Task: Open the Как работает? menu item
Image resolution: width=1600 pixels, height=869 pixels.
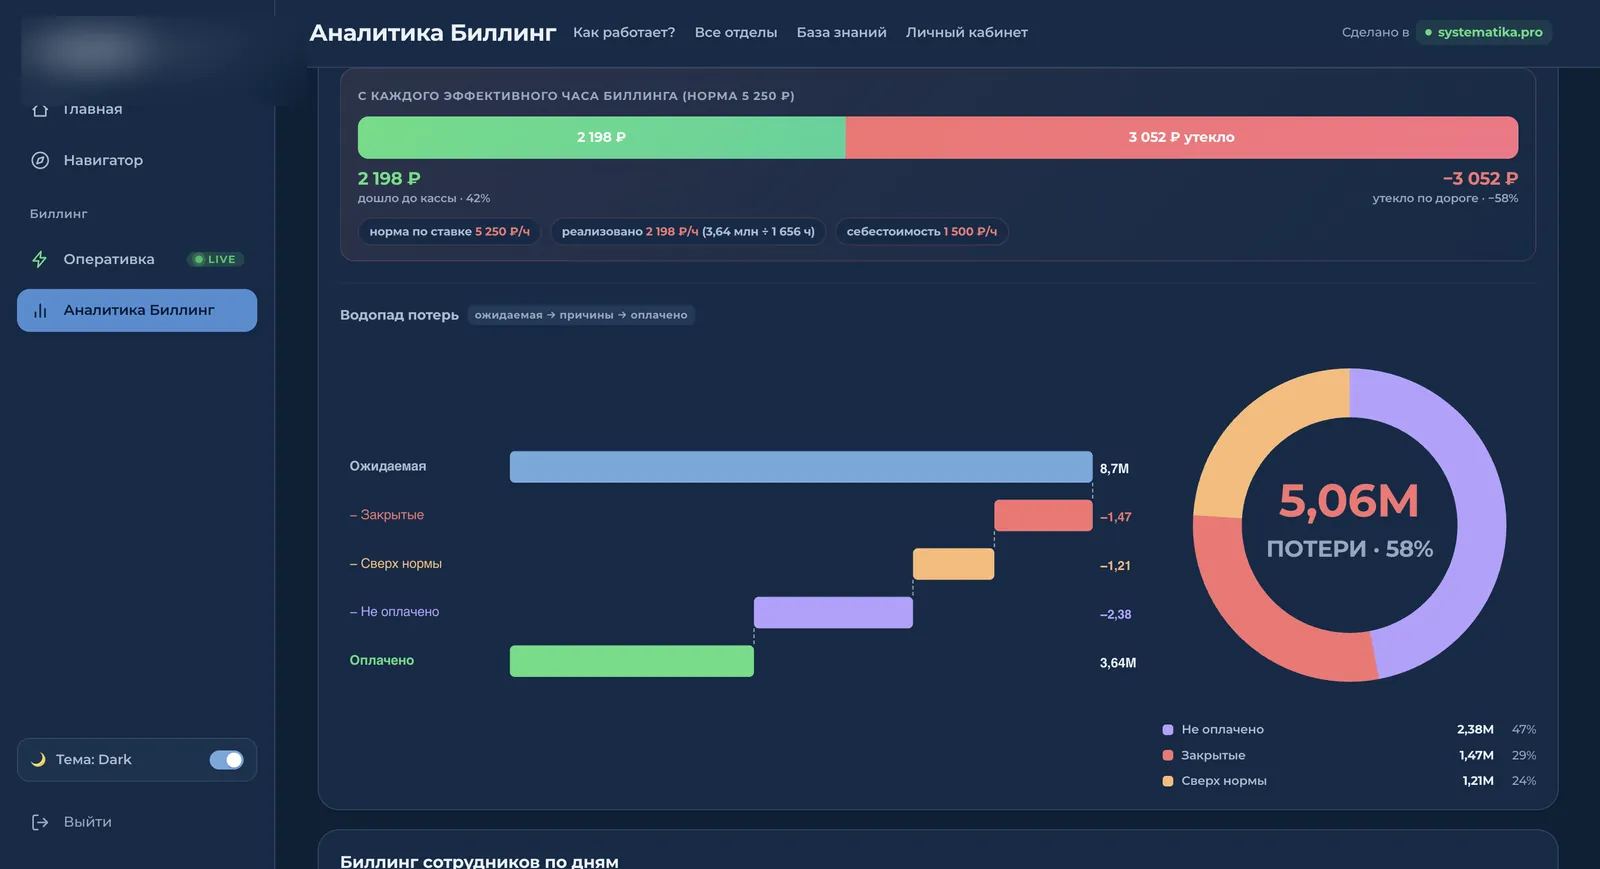Action: 624,32
